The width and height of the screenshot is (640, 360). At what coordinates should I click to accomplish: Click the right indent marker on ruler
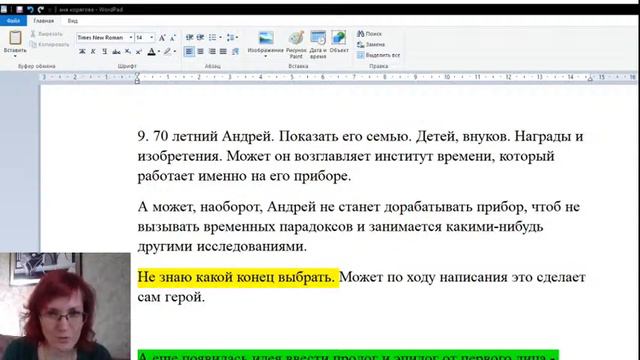pyautogui.click(x=590, y=79)
